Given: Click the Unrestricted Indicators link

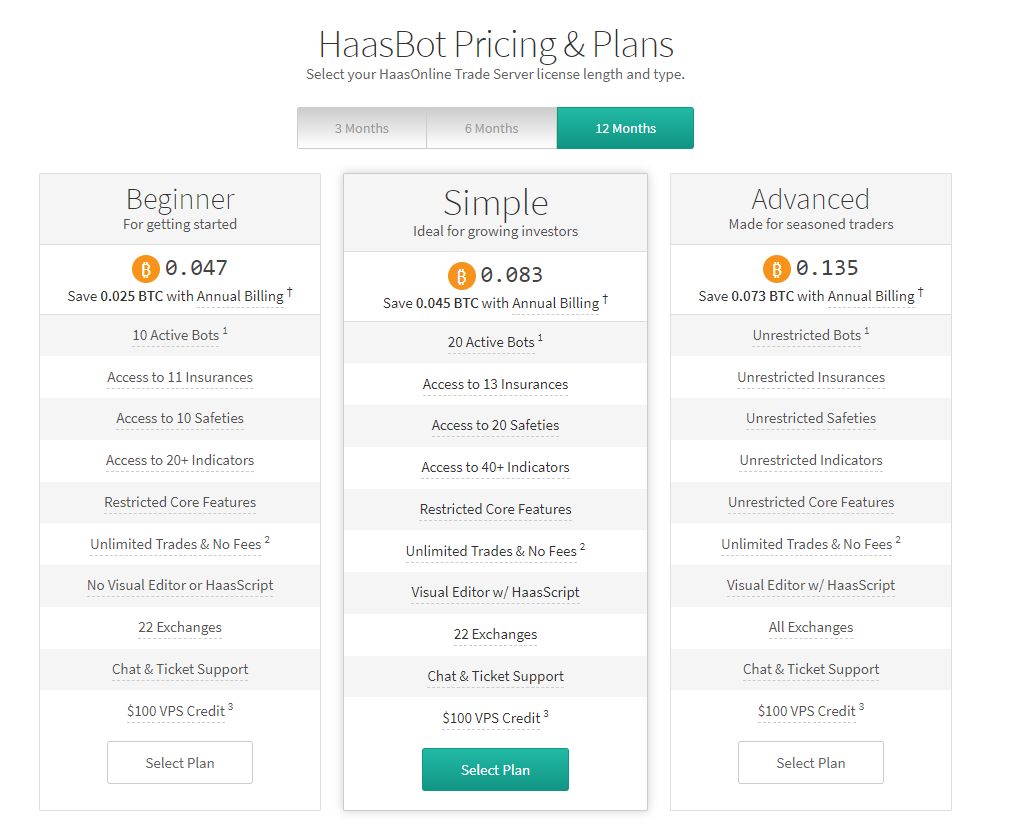Looking at the screenshot, I should [811, 460].
